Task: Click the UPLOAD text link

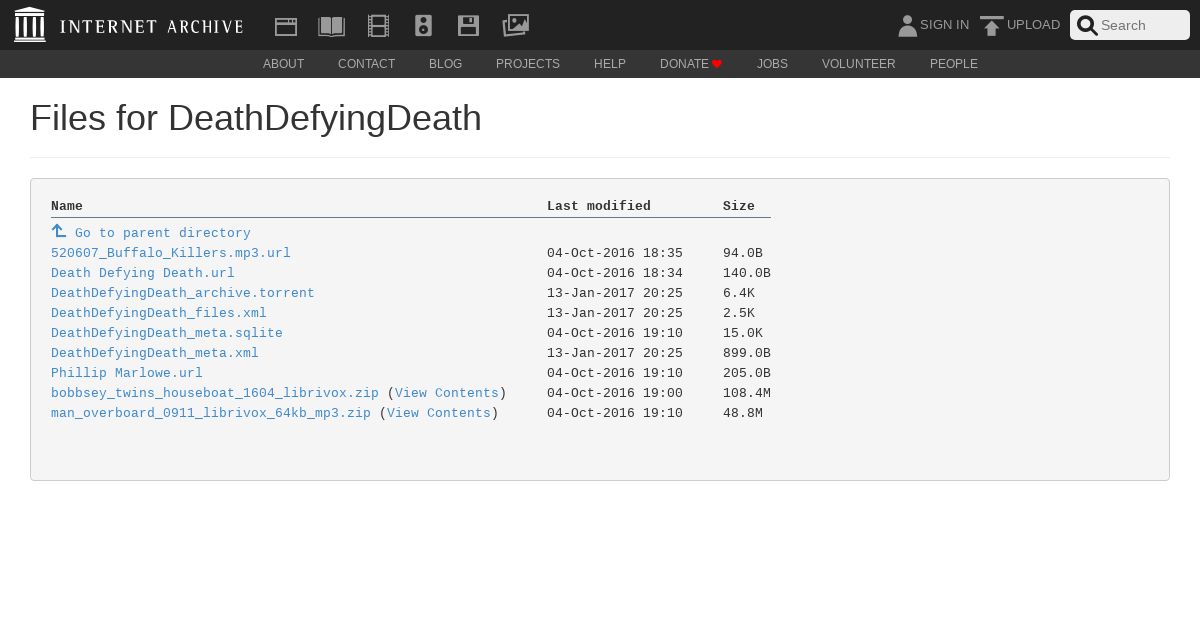Action: pos(1033,25)
